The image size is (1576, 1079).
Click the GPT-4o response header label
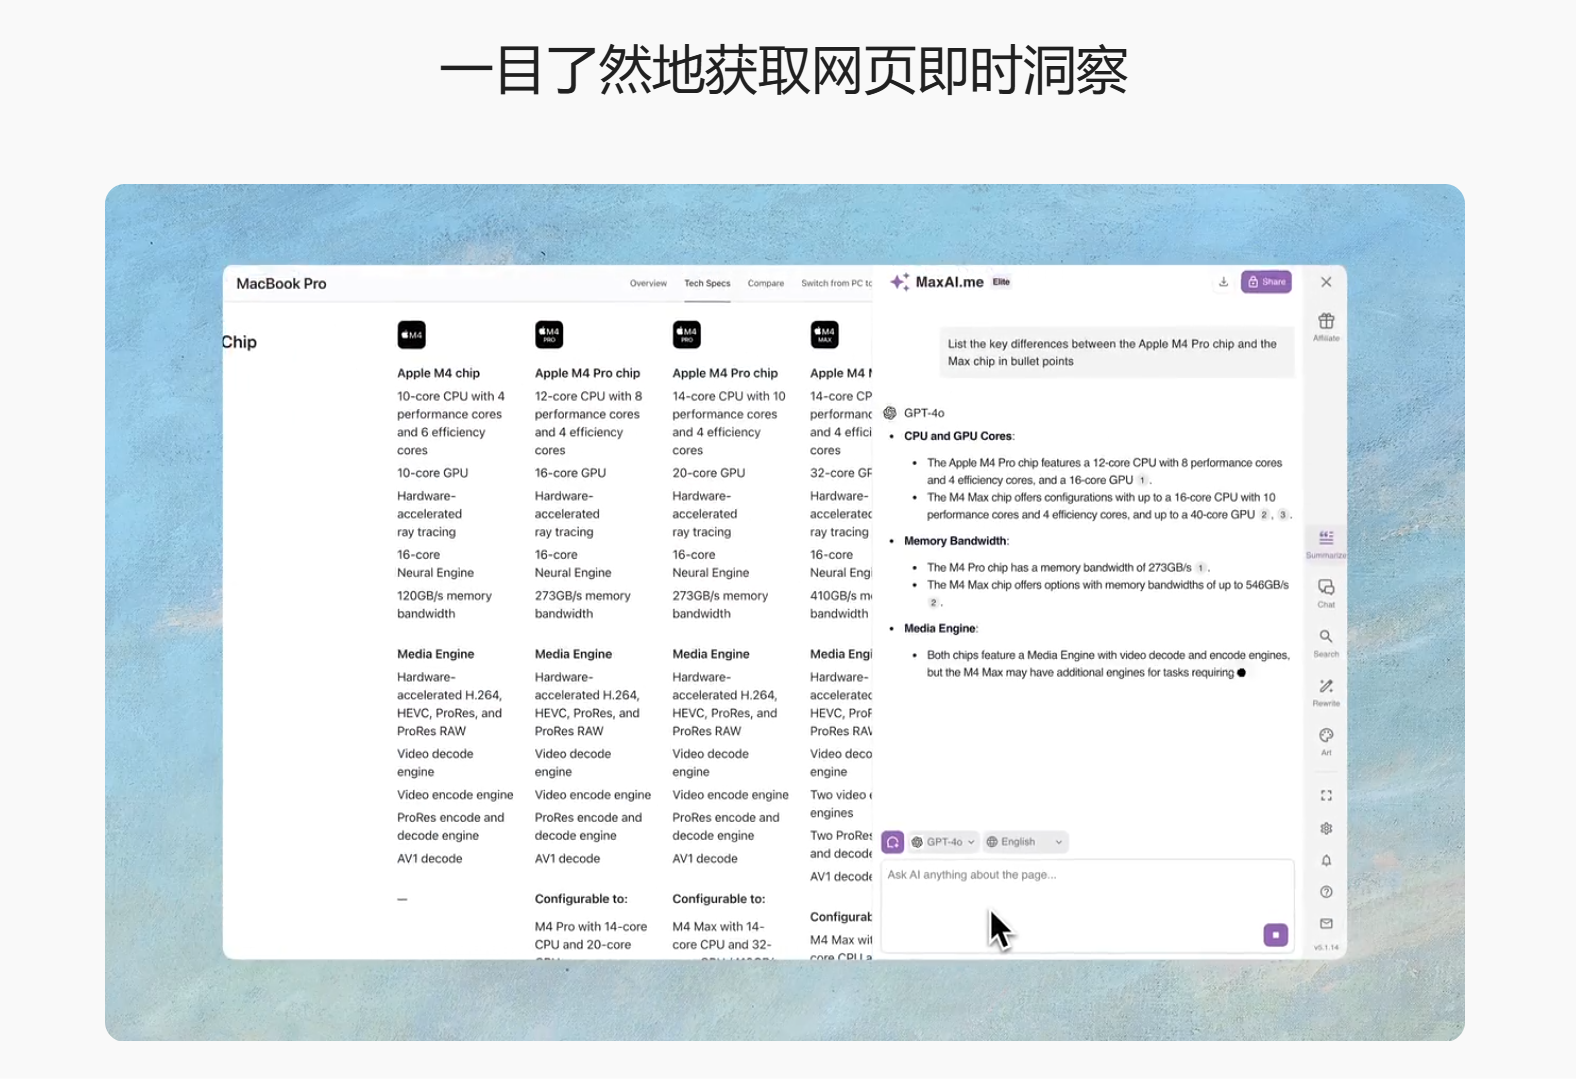point(924,413)
